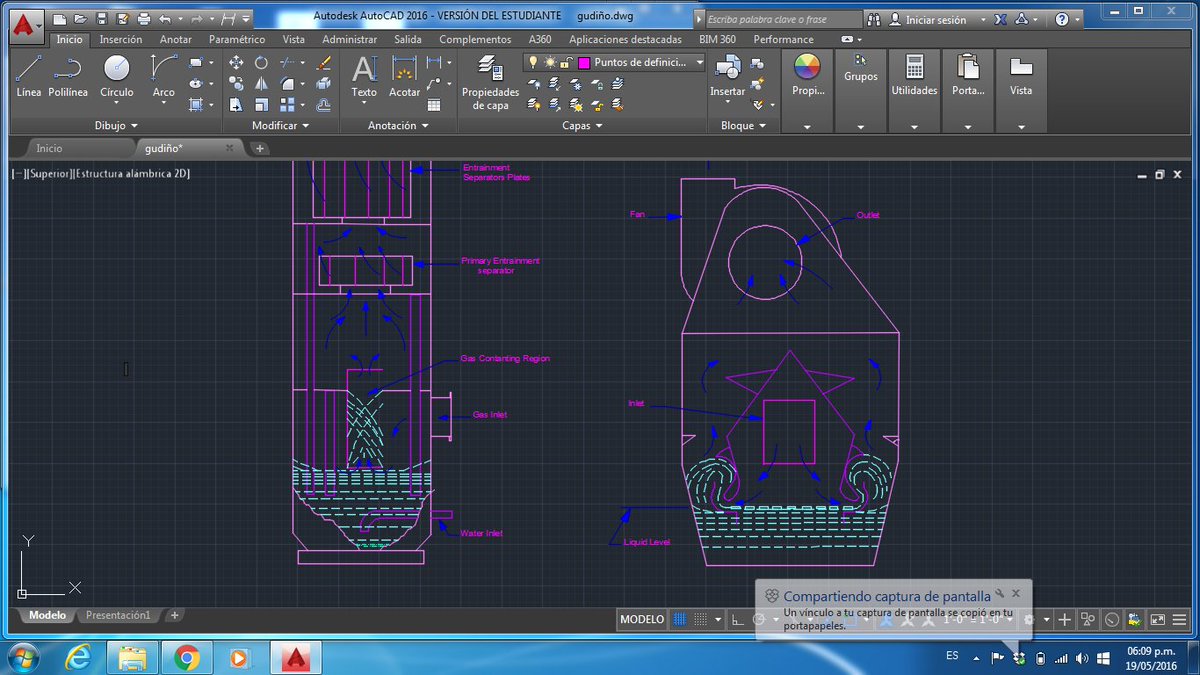Click the Iniciar sesión button
The width and height of the screenshot is (1200, 675).
(936, 19)
